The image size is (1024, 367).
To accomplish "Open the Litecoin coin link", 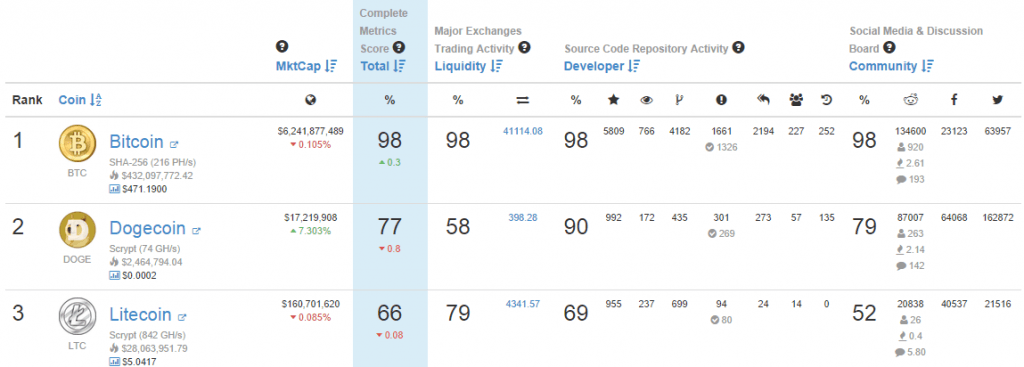I will click(140, 315).
